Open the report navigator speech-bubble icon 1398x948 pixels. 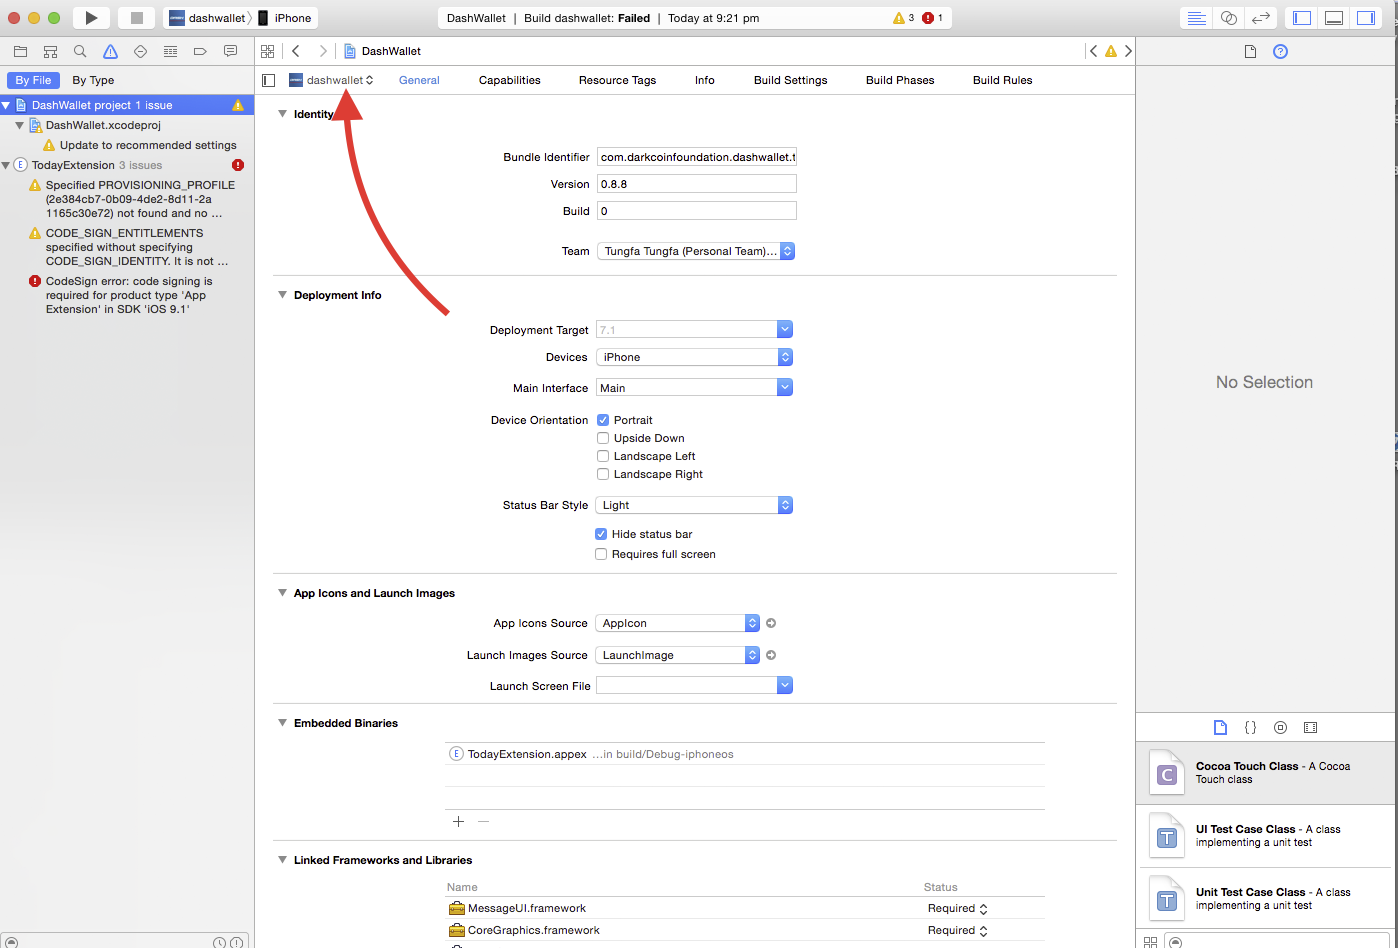click(230, 51)
